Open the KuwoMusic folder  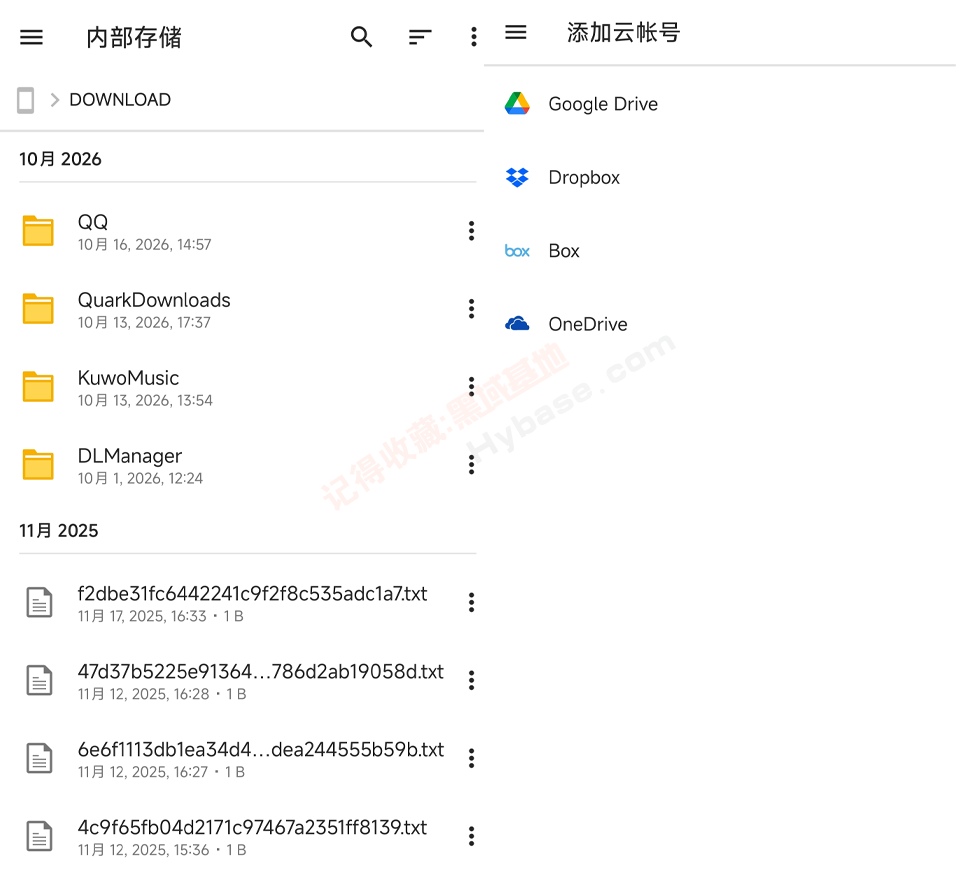(x=242, y=387)
